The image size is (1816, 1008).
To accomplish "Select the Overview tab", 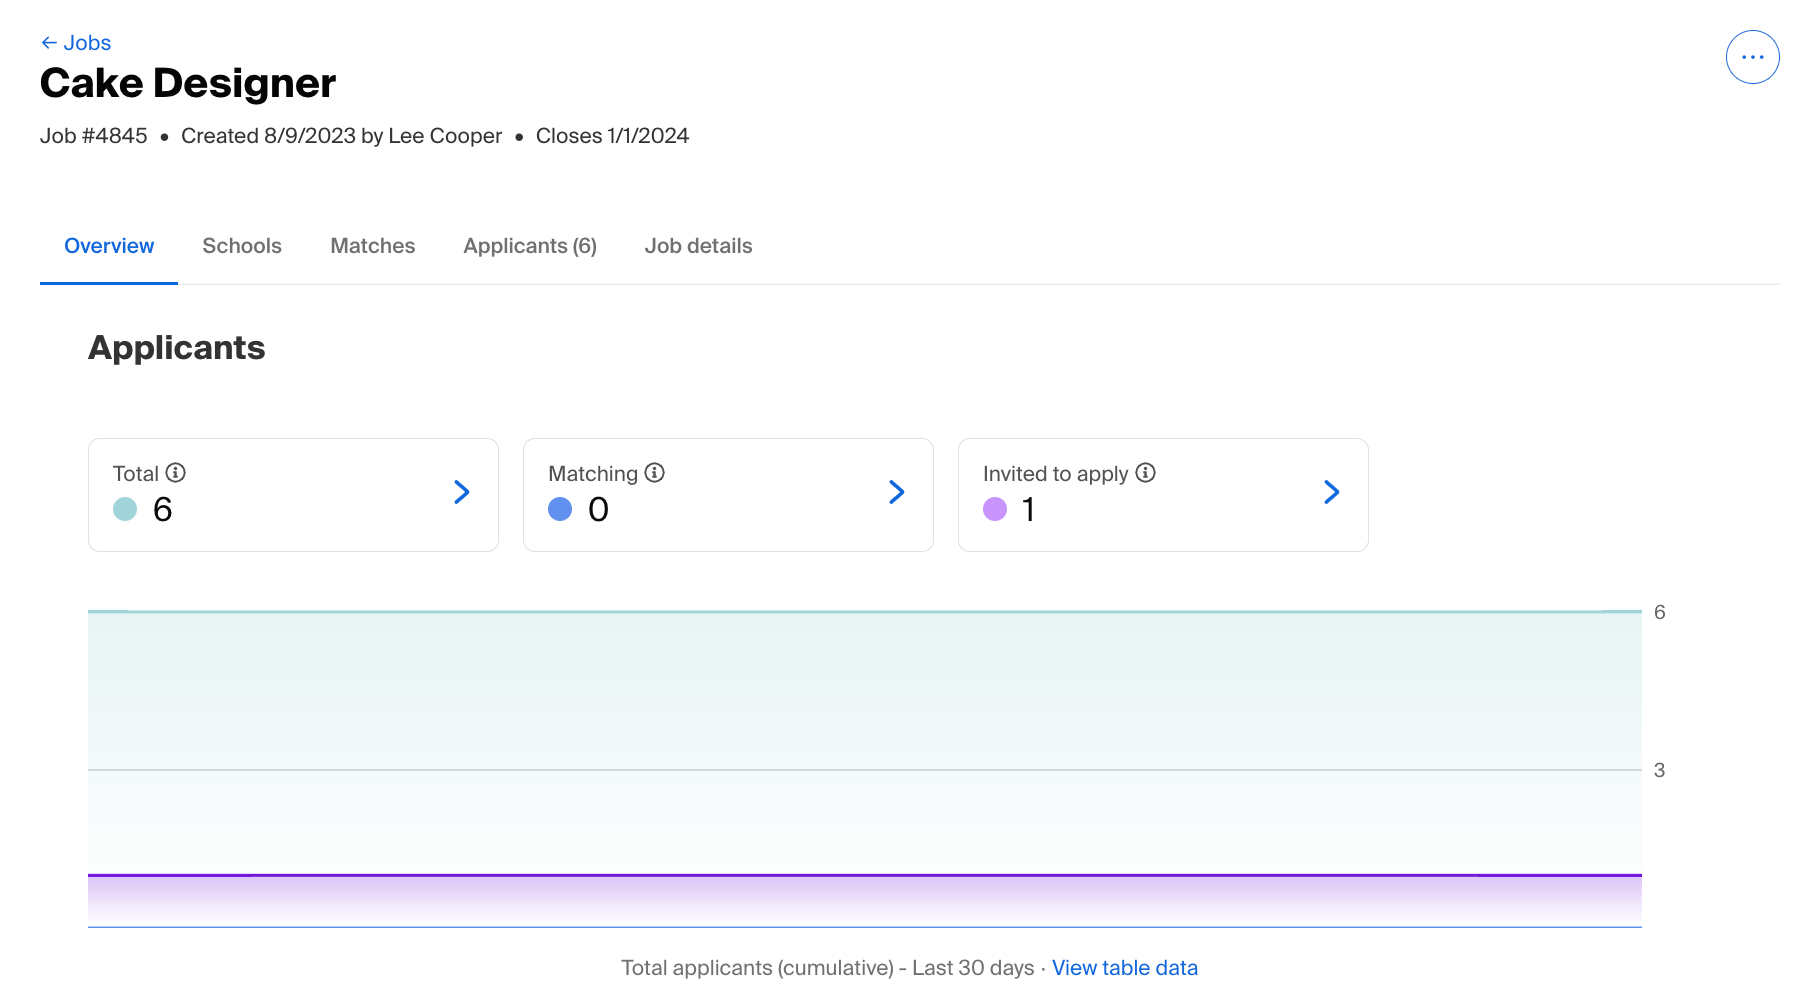I will point(109,246).
